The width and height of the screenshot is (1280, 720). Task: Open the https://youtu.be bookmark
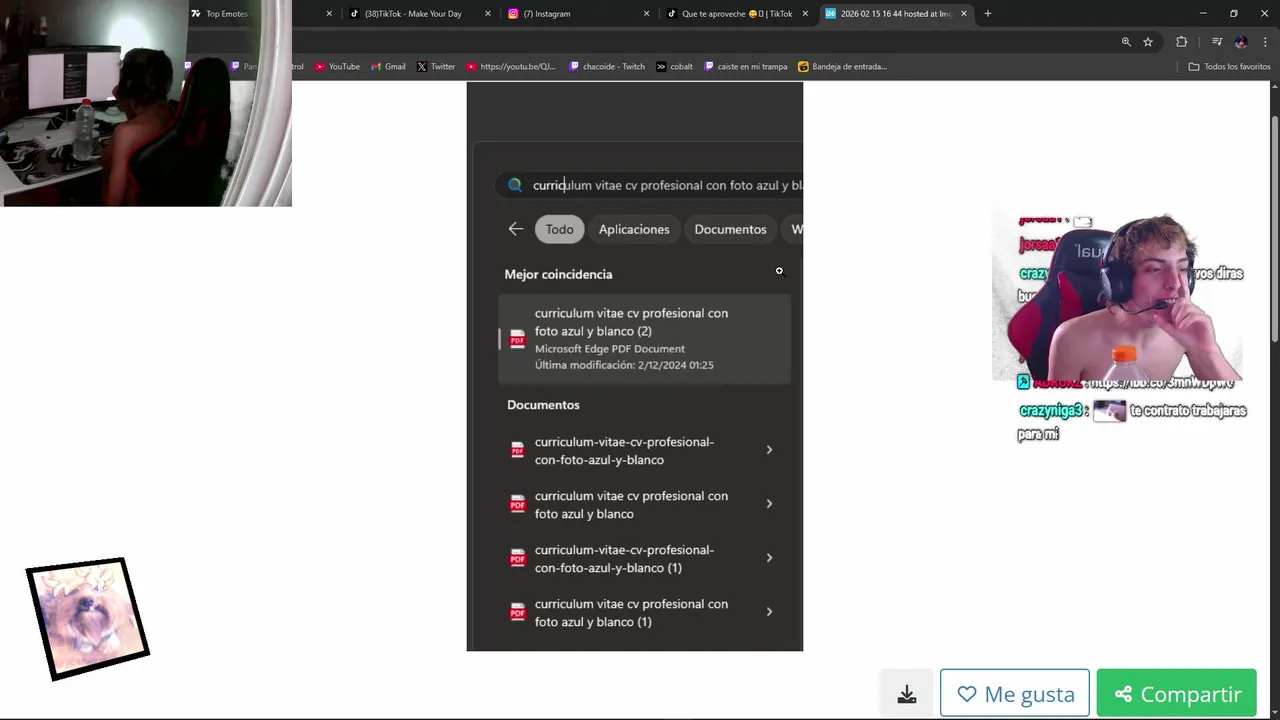pyautogui.click(x=510, y=67)
